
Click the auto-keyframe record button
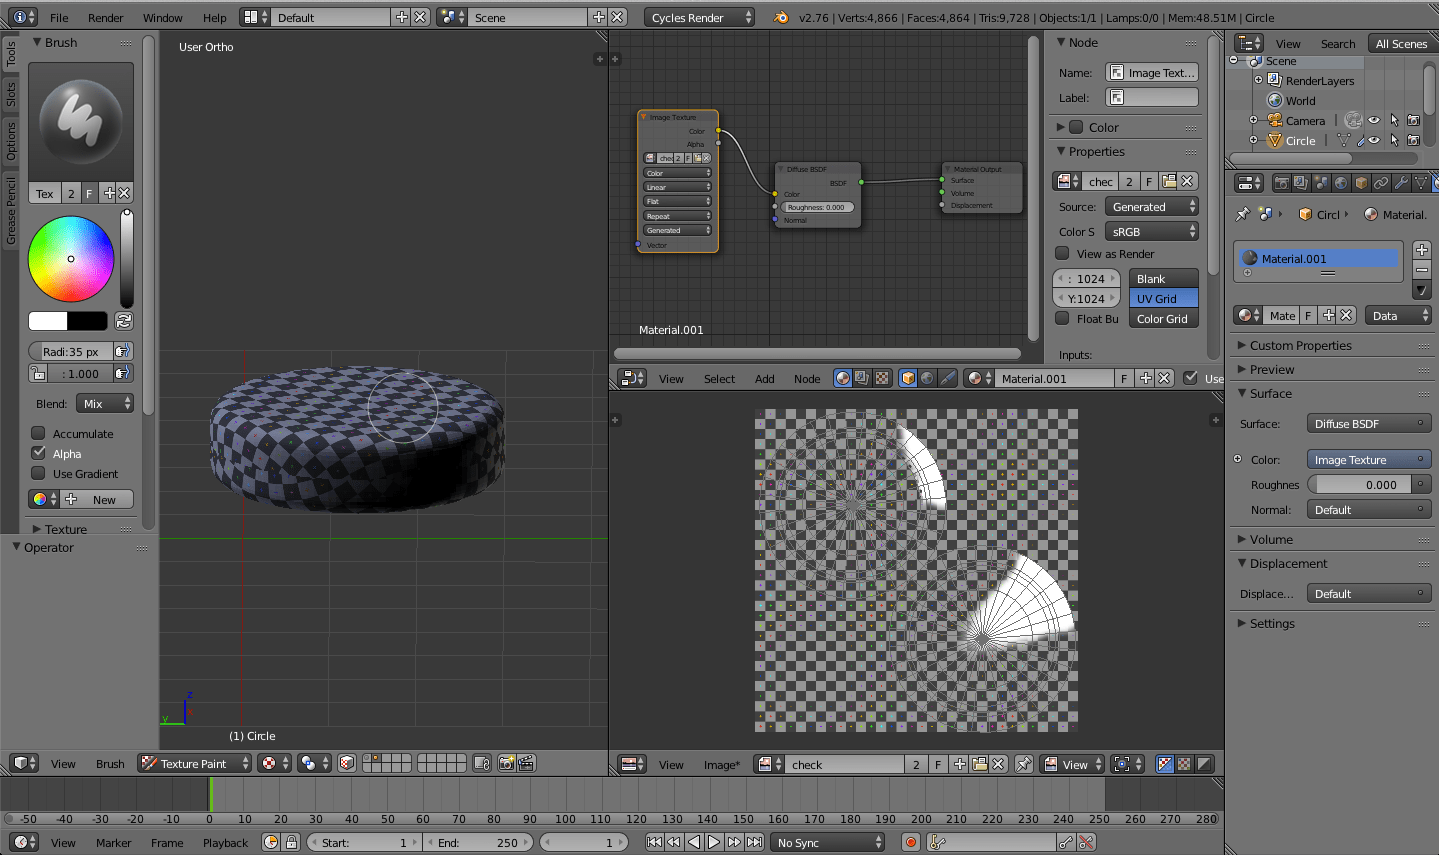tap(910, 842)
